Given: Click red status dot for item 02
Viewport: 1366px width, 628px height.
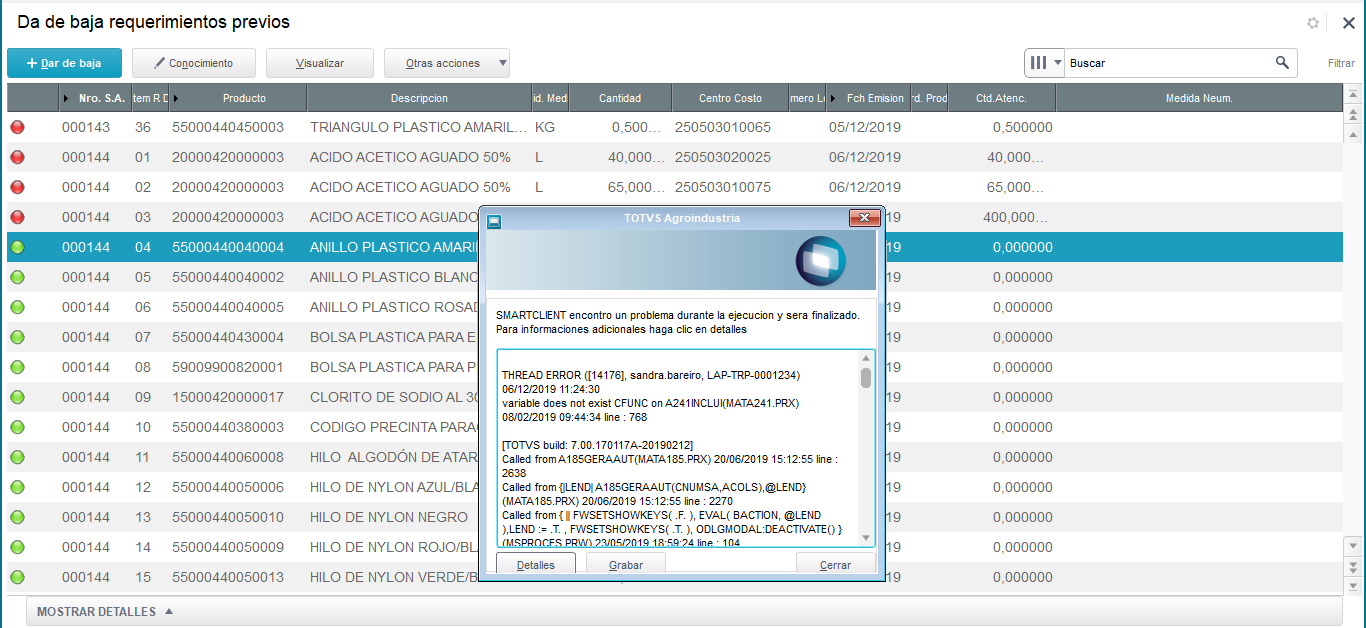Looking at the screenshot, I should point(17,187).
